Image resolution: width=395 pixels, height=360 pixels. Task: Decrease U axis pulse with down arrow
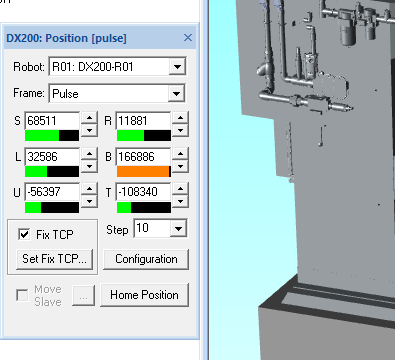89,201
